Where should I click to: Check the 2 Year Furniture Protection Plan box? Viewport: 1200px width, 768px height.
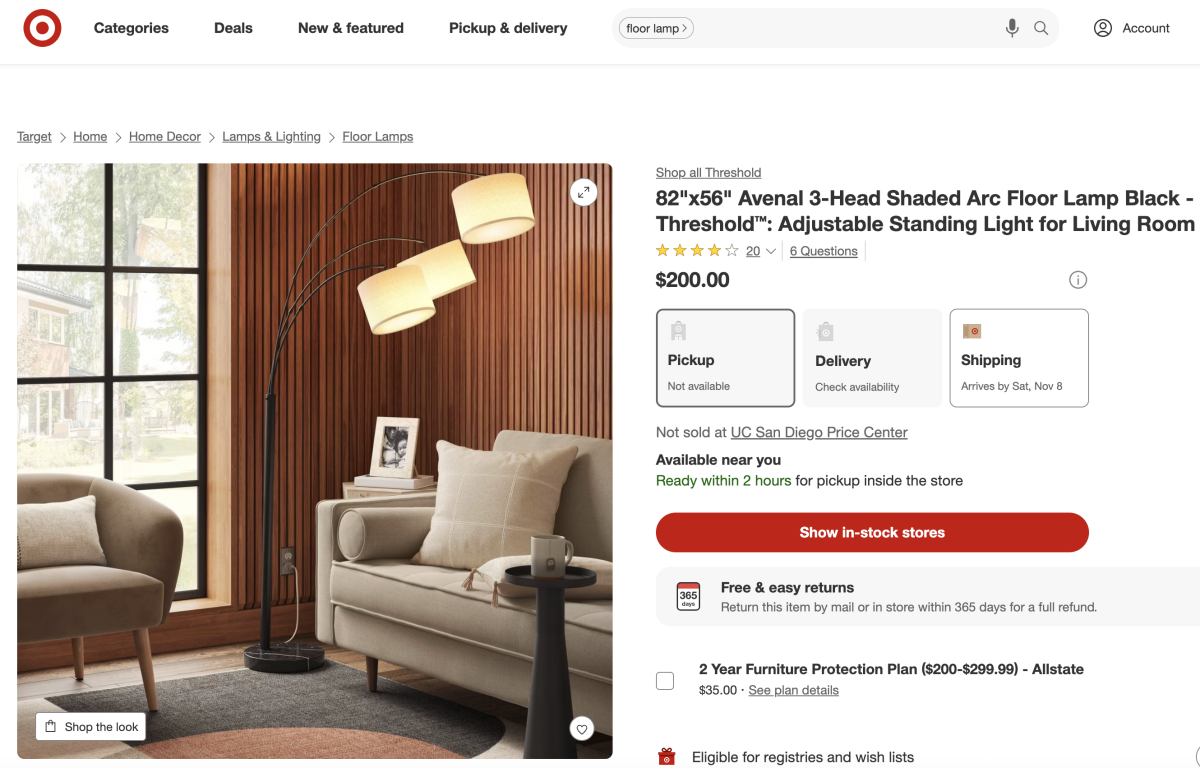click(665, 681)
